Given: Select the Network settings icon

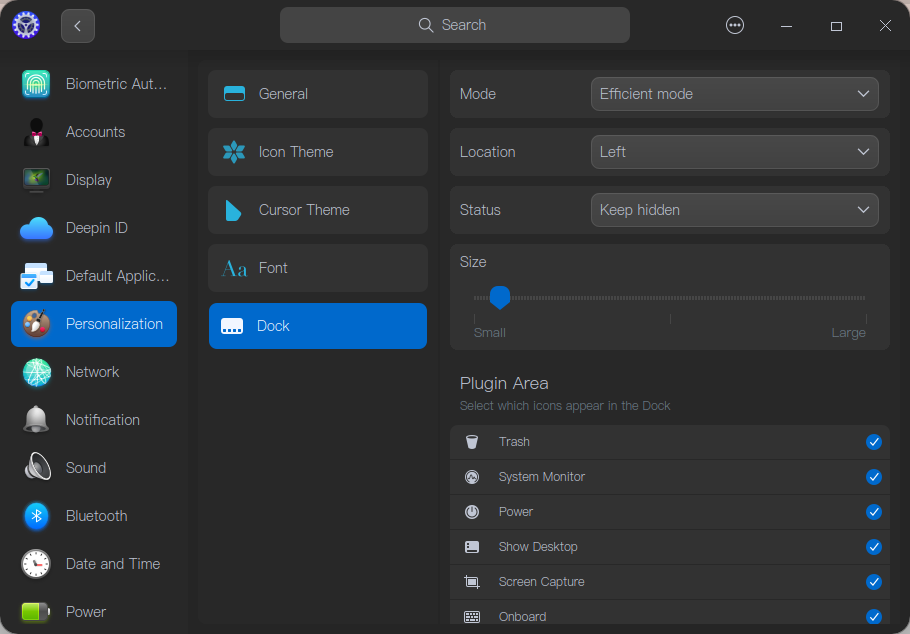Looking at the screenshot, I should [x=36, y=372].
